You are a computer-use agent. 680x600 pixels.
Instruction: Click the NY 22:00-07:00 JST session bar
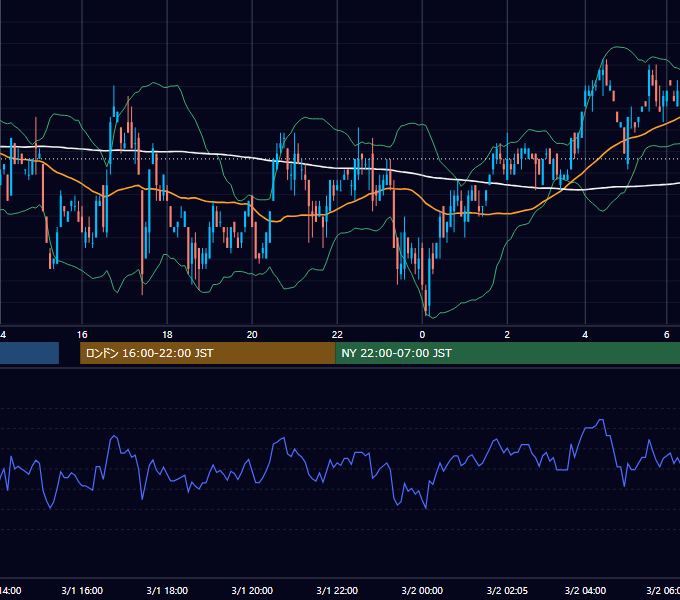coord(507,353)
